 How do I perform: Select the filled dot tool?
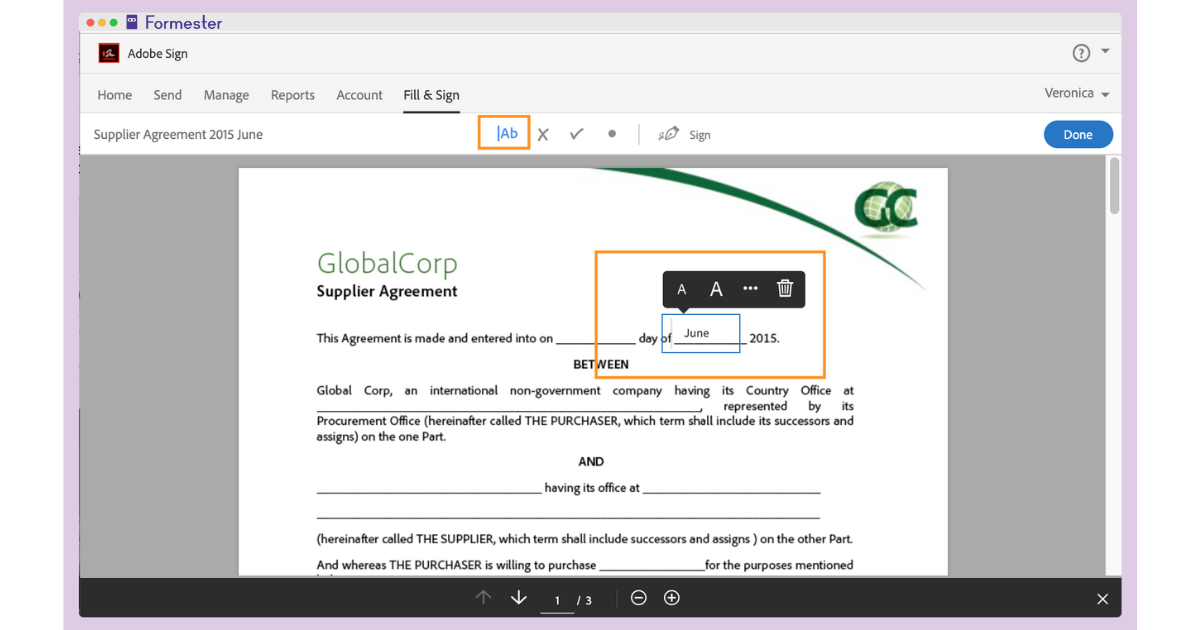click(x=612, y=133)
